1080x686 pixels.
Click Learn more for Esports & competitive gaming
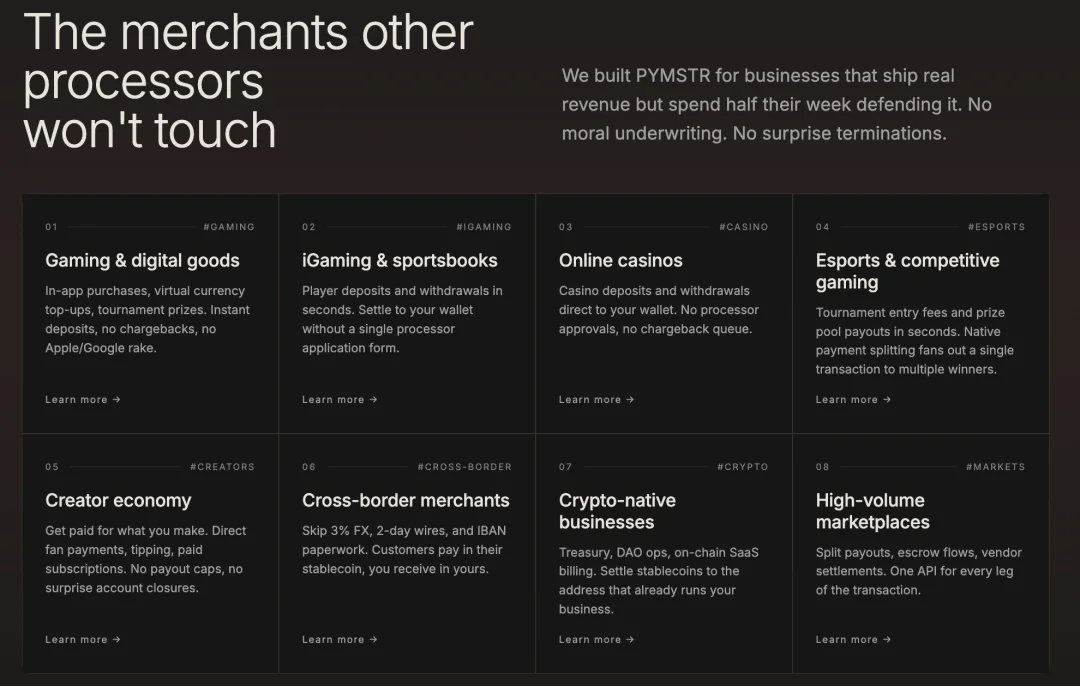pyautogui.click(x=853, y=399)
